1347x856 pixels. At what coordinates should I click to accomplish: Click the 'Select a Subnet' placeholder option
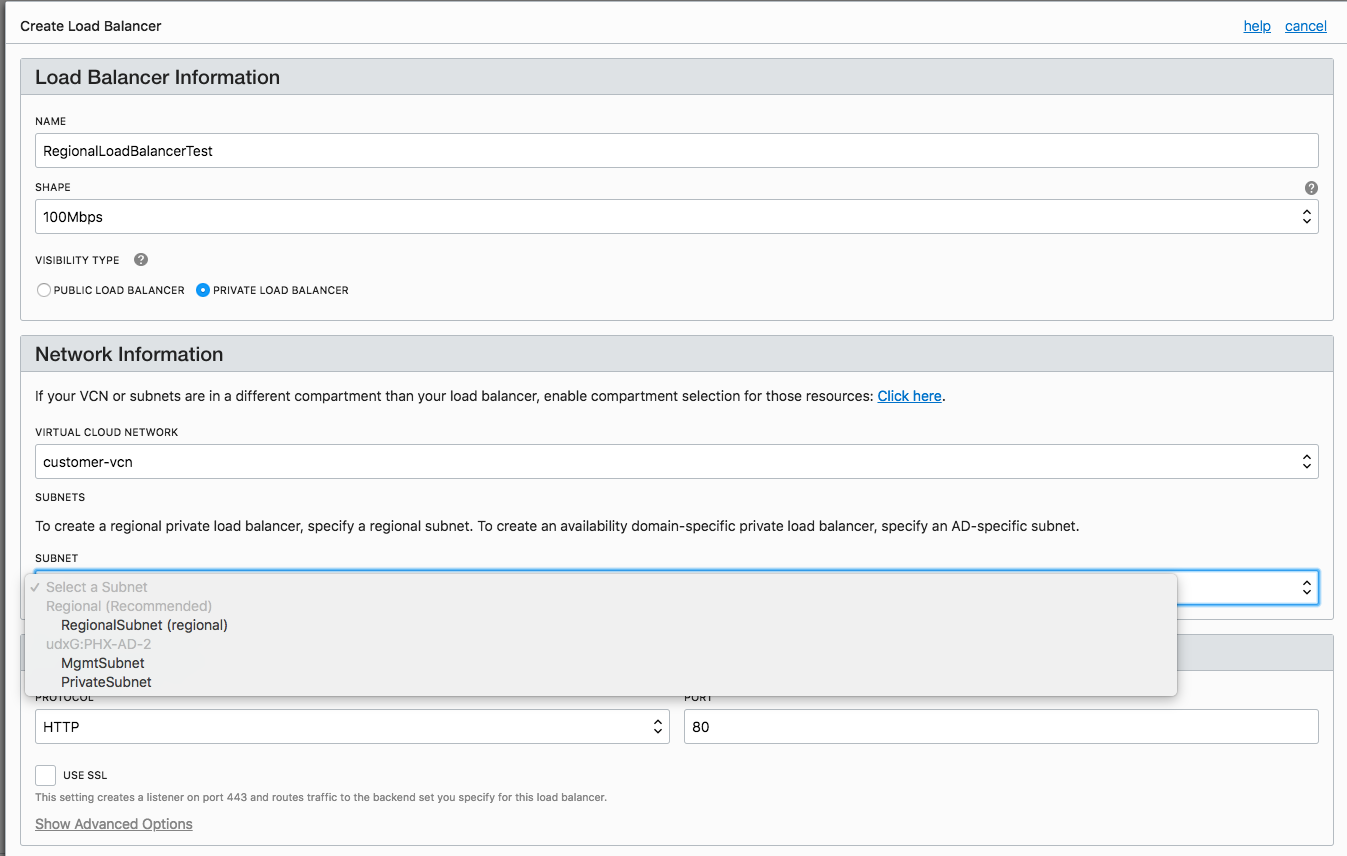pos(97,587)
